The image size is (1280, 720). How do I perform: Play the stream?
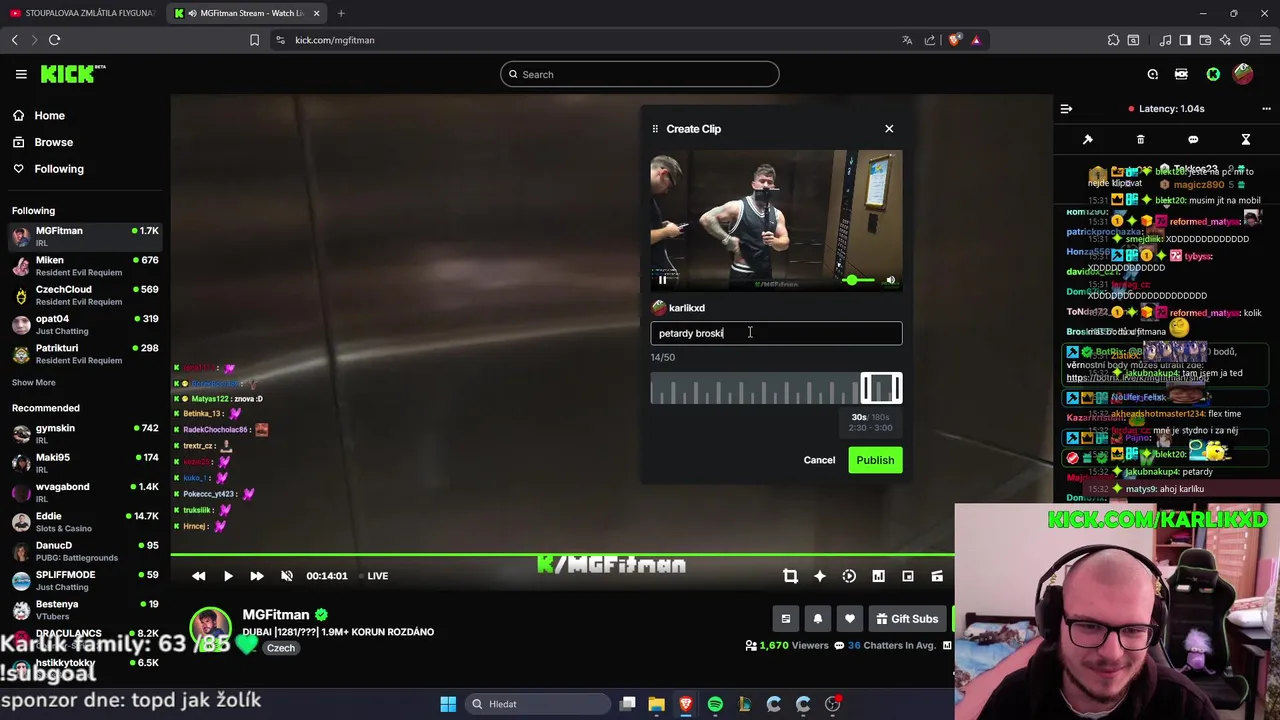click(x=228, y=576)
